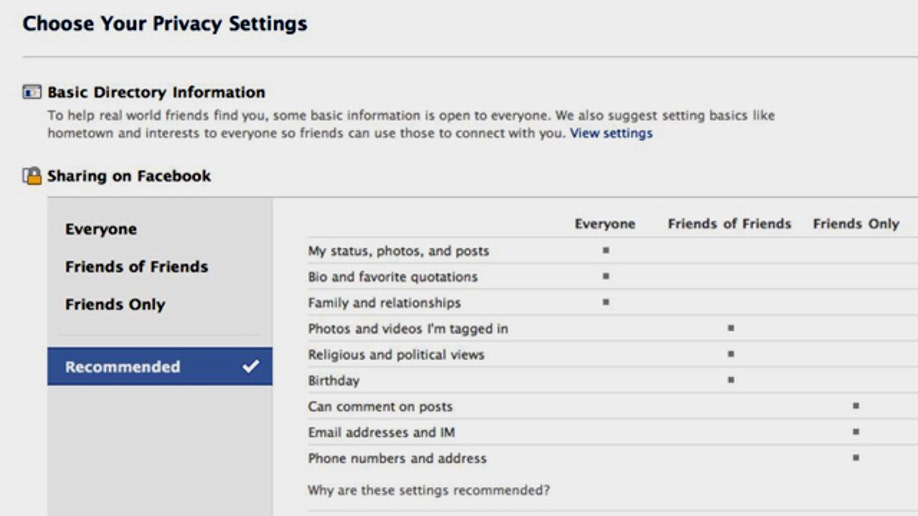Screen dimensions: 918x516
Task: Click the Friends of Friends column header
Action: 729,224
